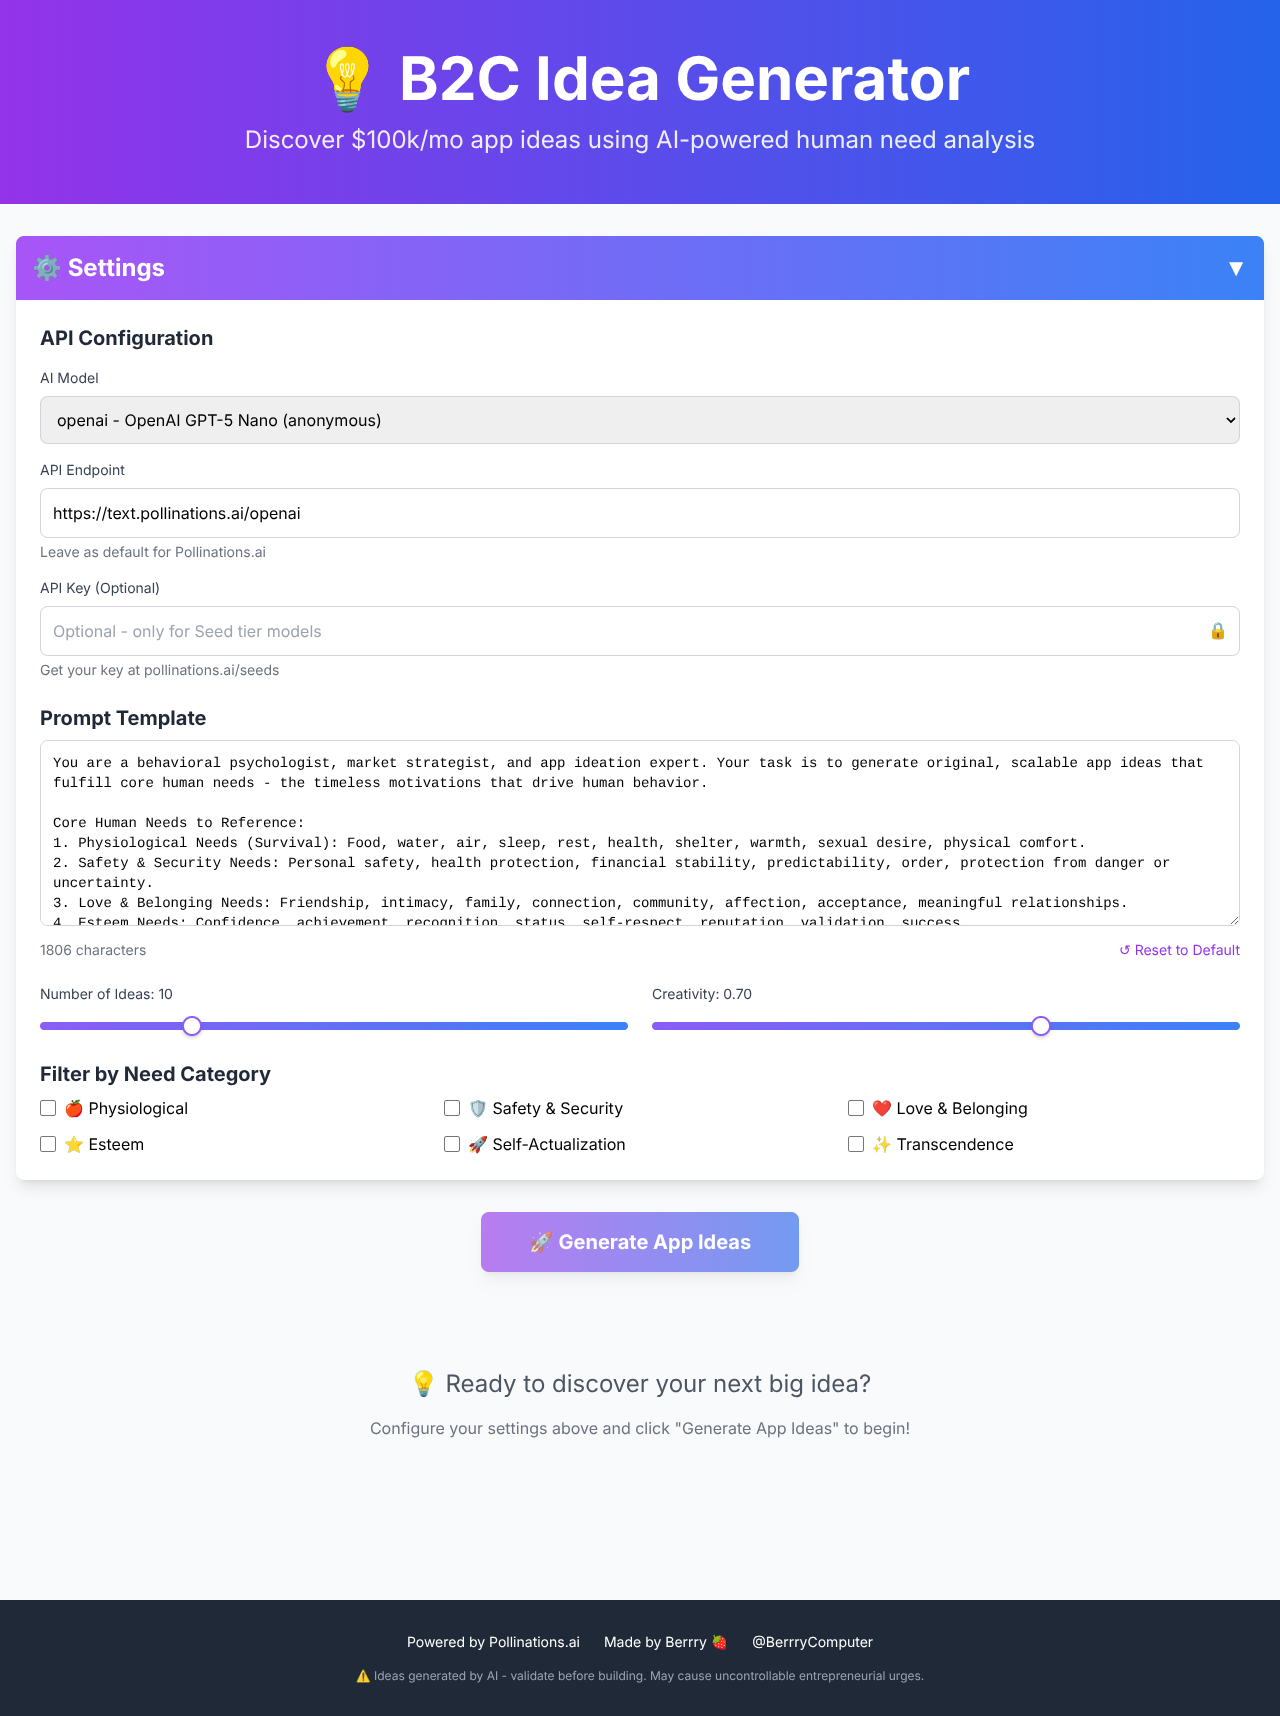Click the lightbulb icon above the ready message
Image resolution: width=1280 pixels, height=1716 pixels.
(423, 1384)
